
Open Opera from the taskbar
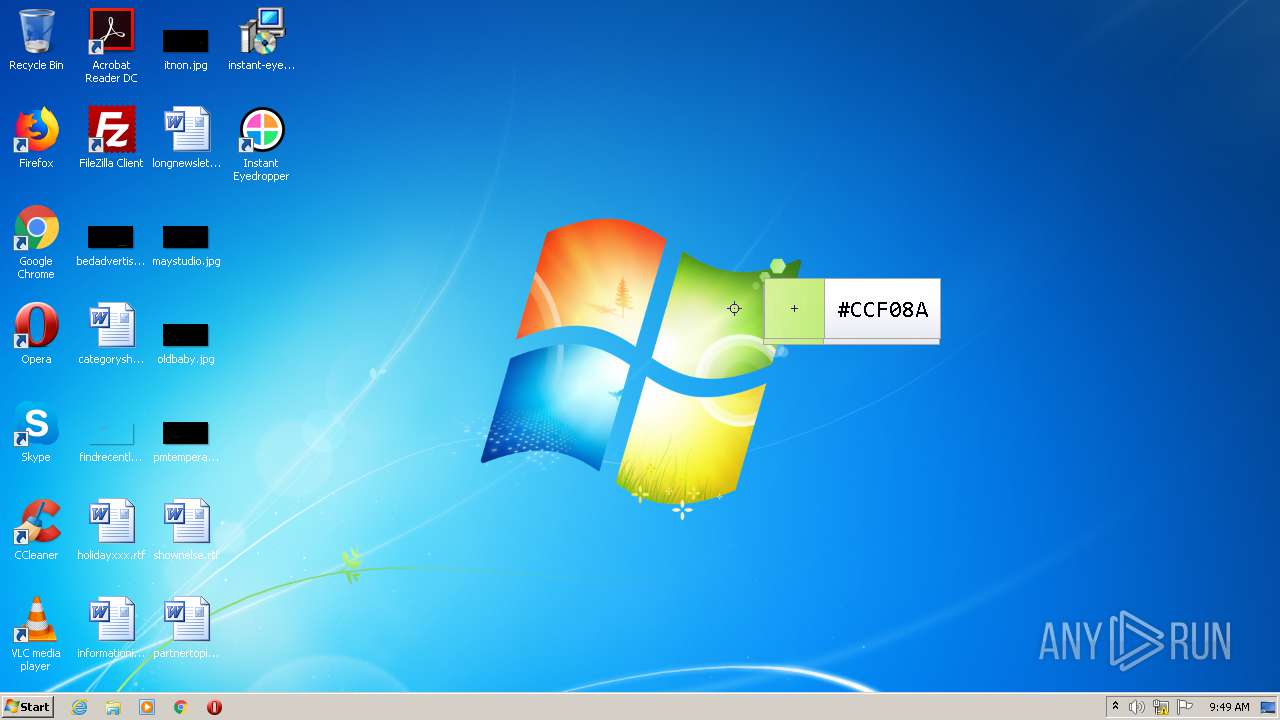[214, 707]
